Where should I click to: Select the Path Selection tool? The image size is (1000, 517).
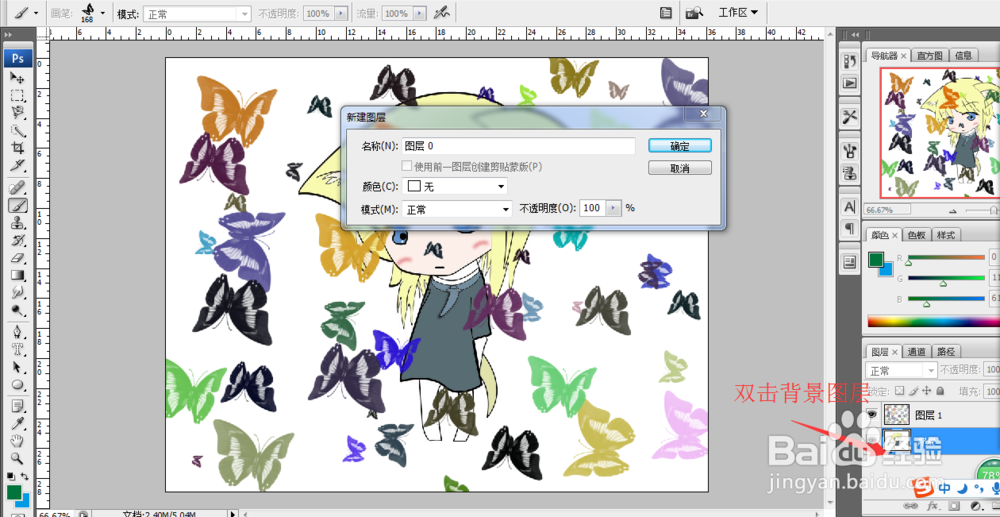click(18, 367)
